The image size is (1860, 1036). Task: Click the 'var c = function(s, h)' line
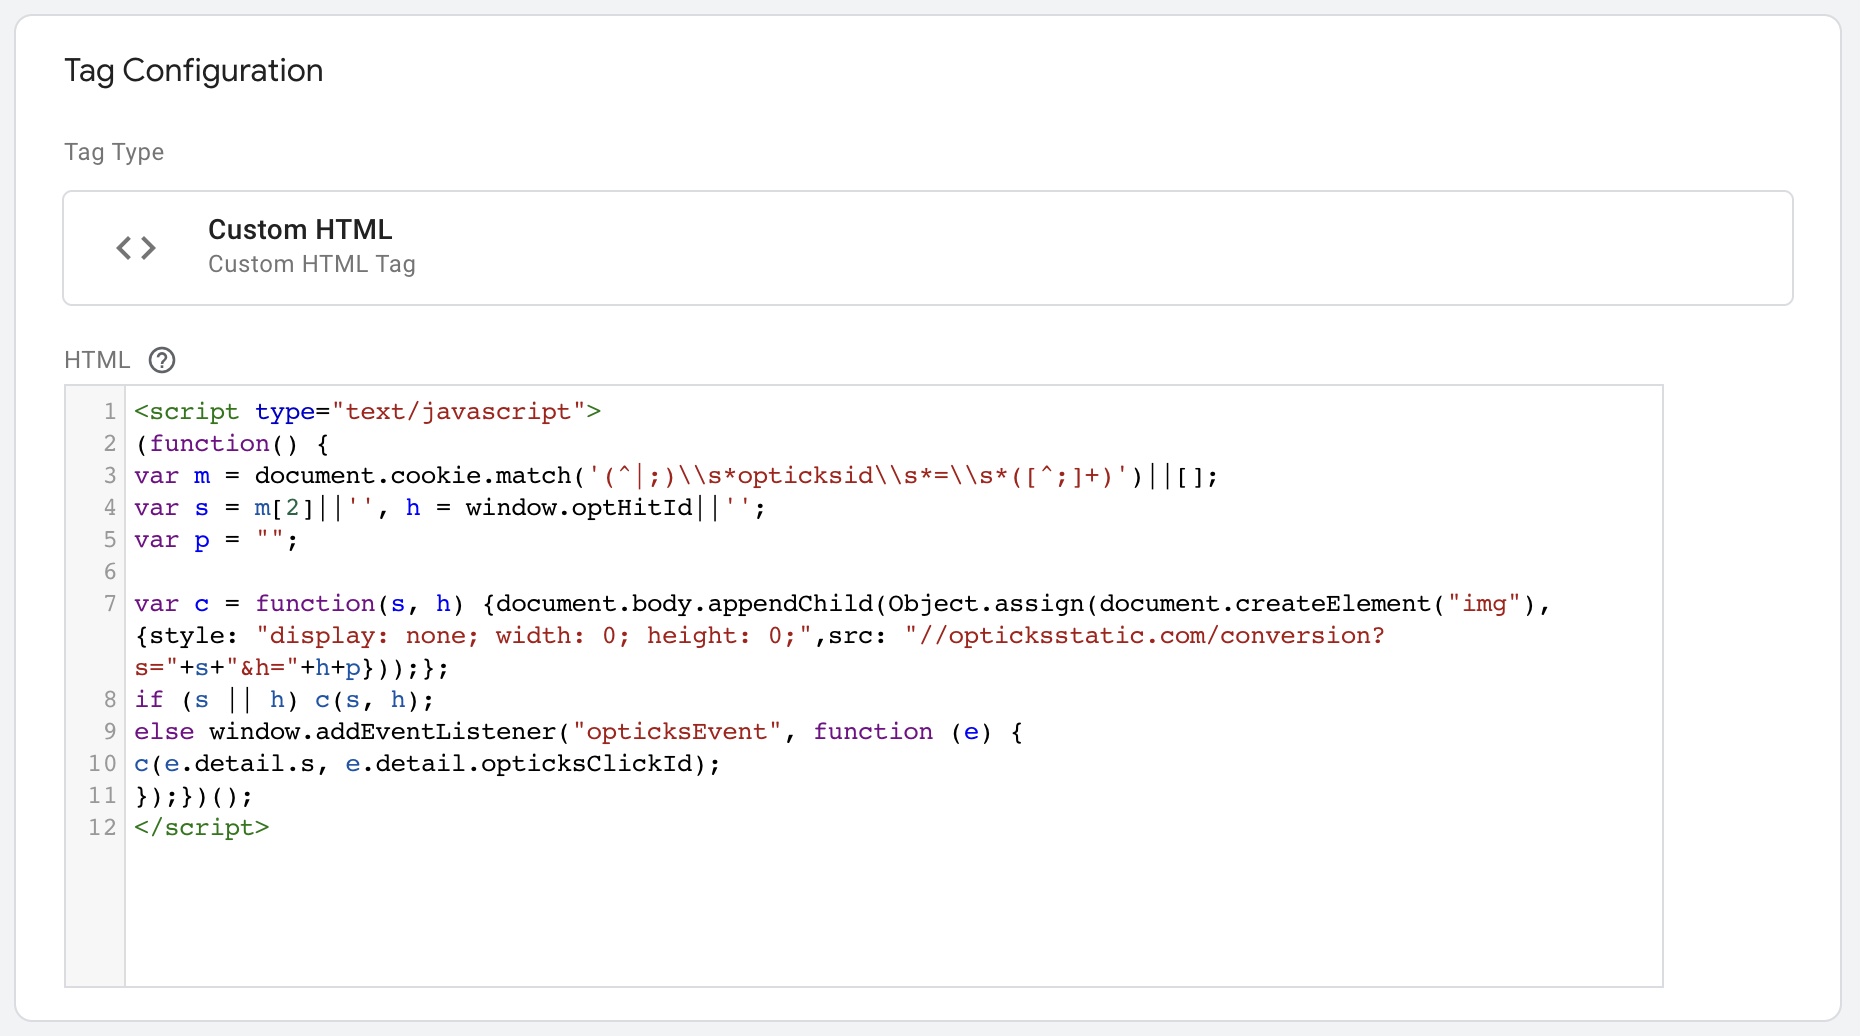[842, 603]
